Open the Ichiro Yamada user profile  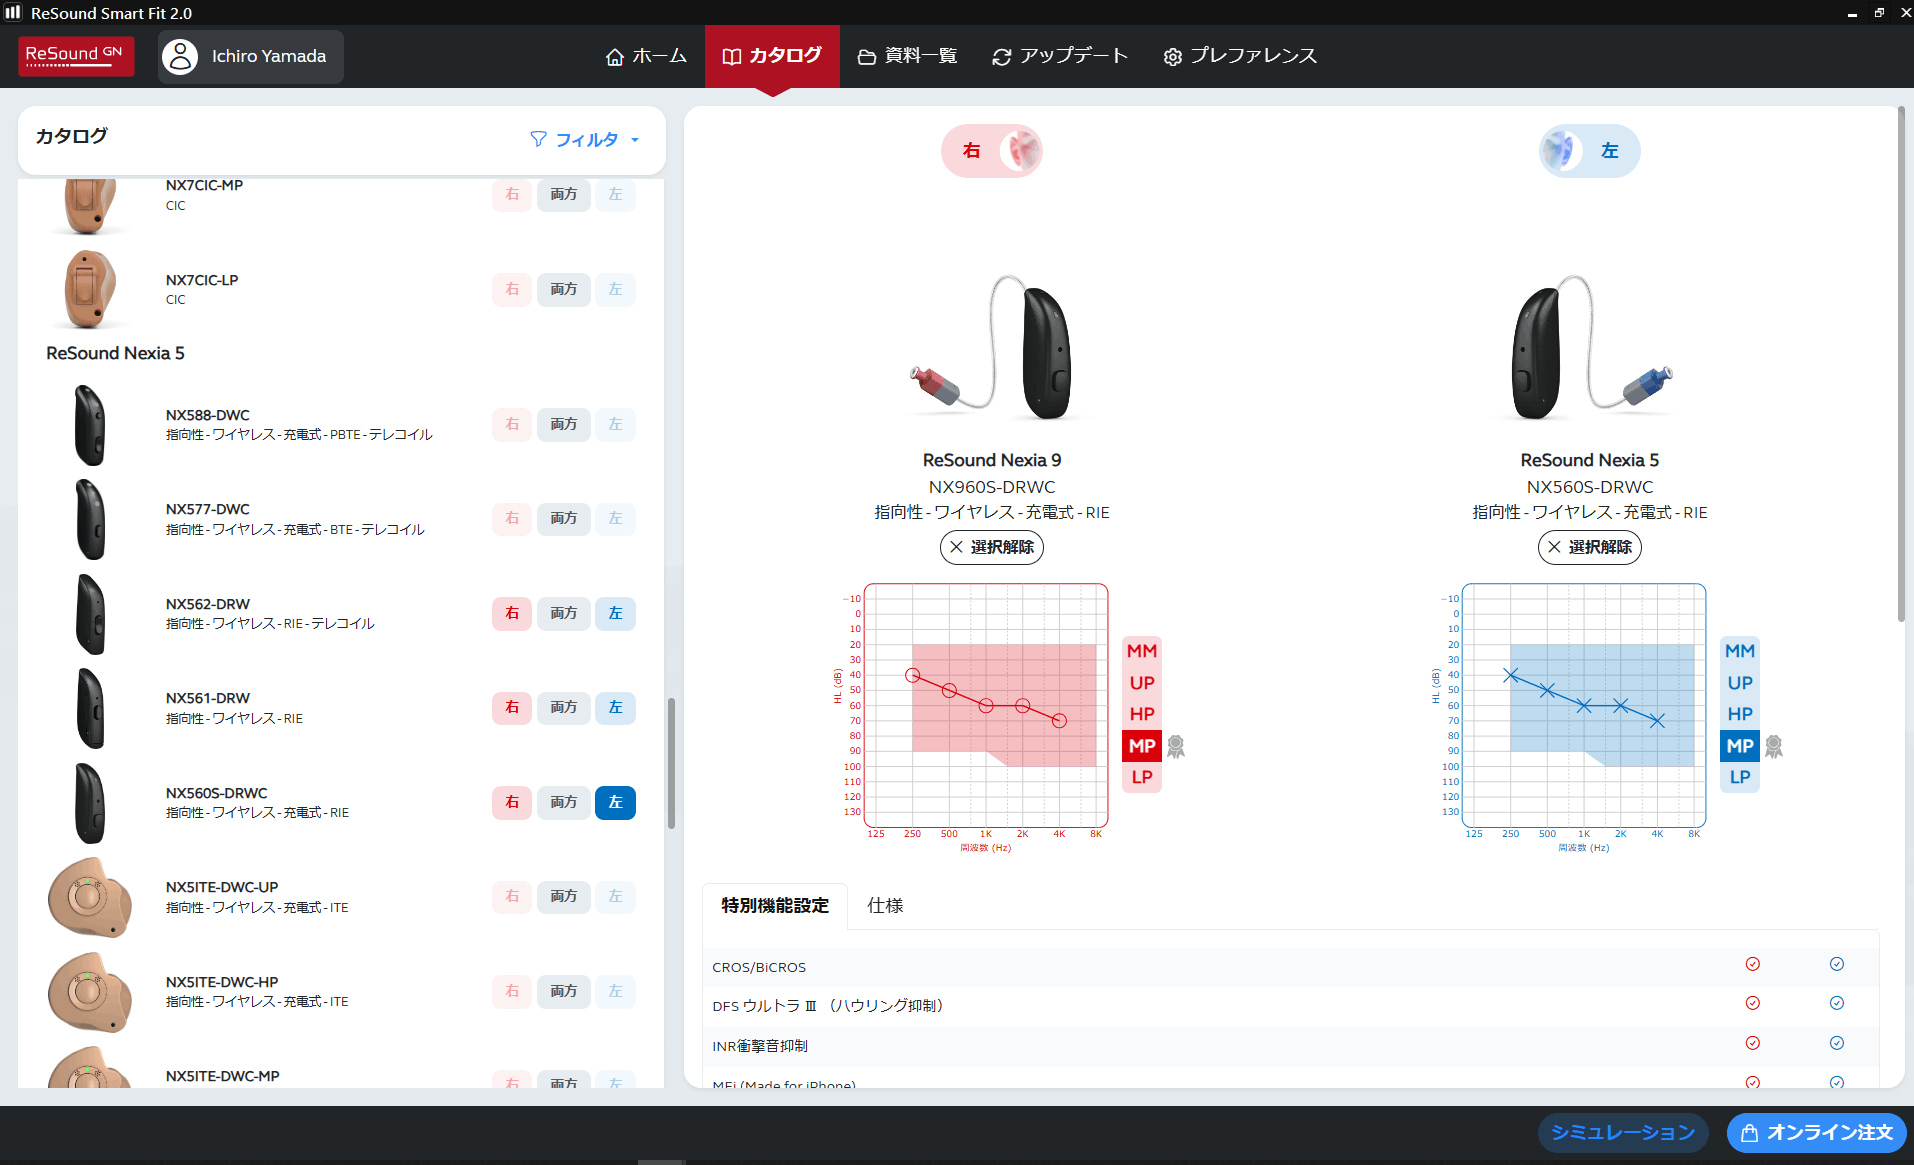(251, 56)
